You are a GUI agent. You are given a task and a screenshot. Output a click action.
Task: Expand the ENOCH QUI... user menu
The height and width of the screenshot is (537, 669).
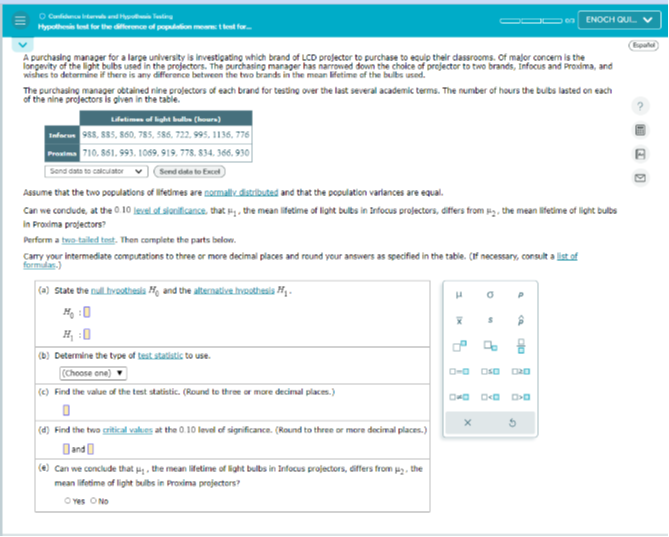pyautogui.click(x=619, y=20)
